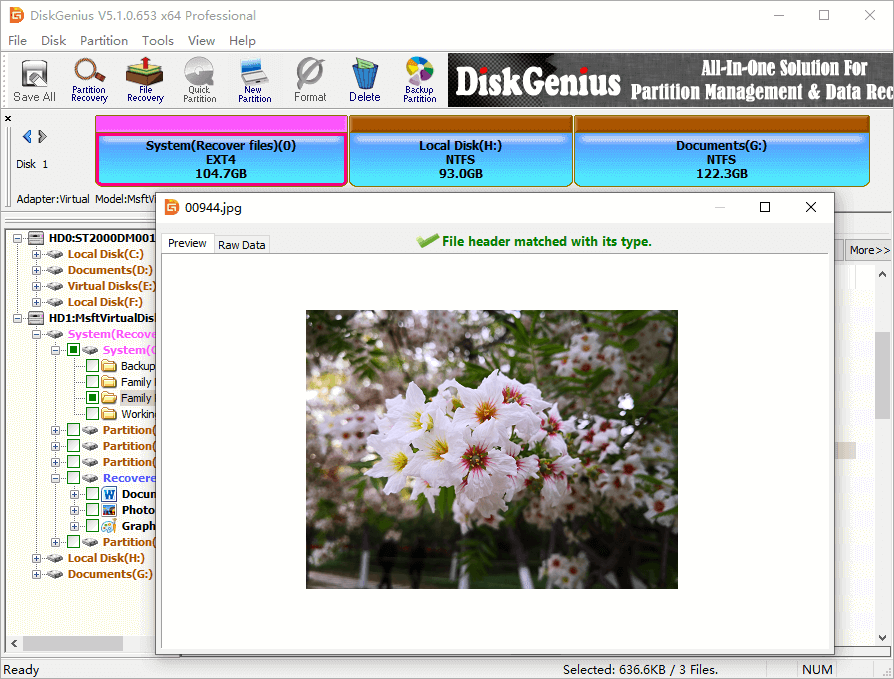Click the More>> button

[868, 250]
